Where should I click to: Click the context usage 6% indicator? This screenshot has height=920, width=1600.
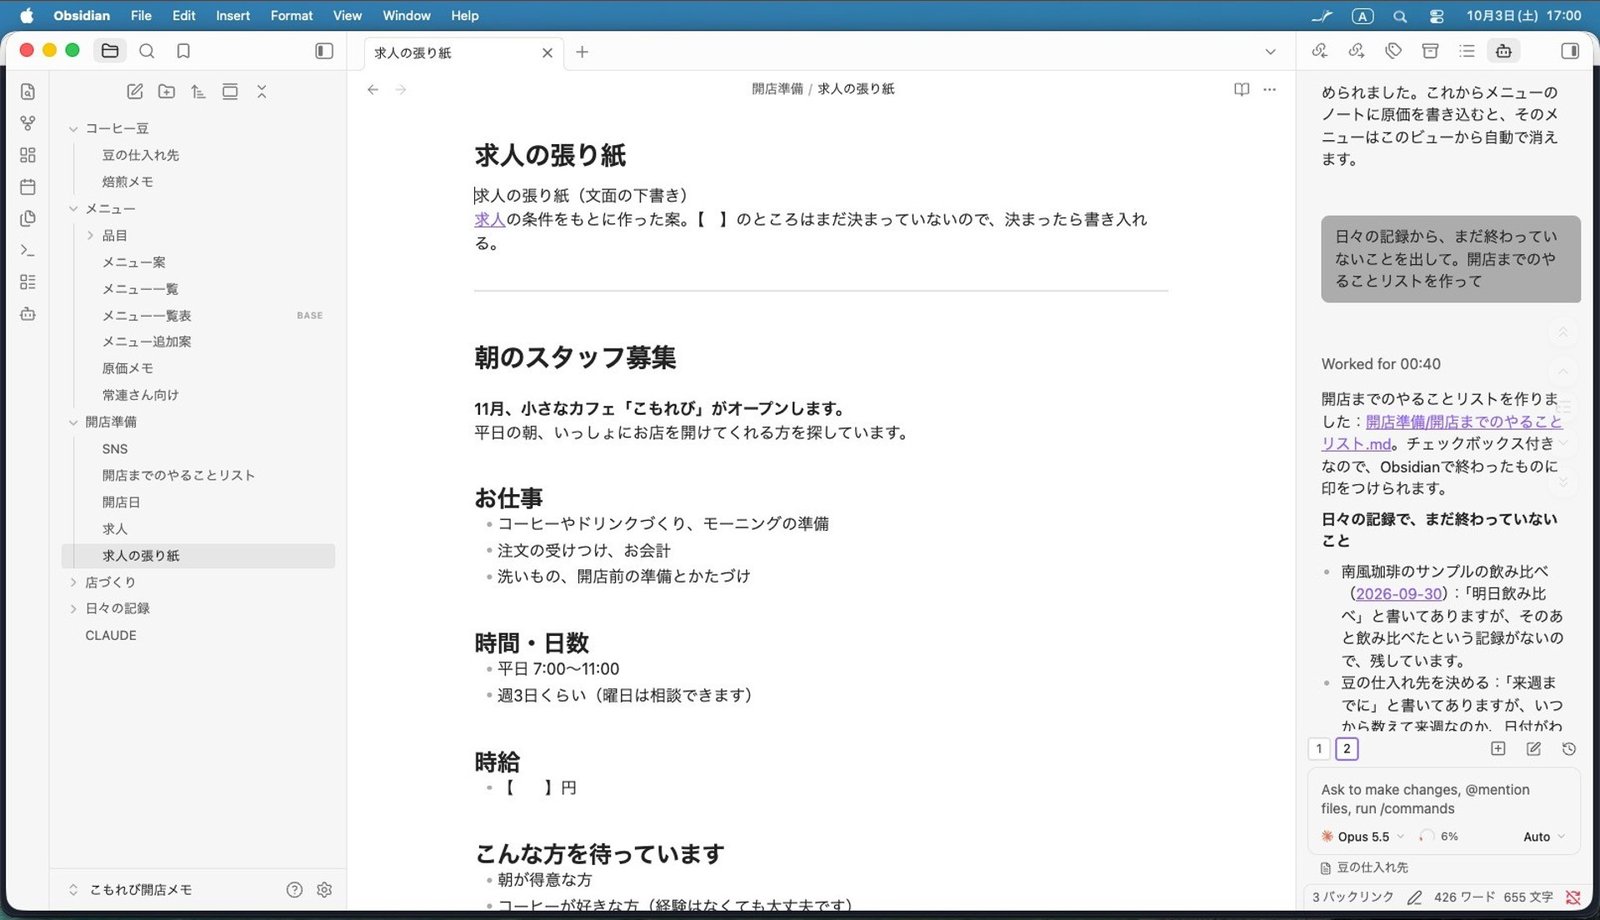(x=1439, y=837)
